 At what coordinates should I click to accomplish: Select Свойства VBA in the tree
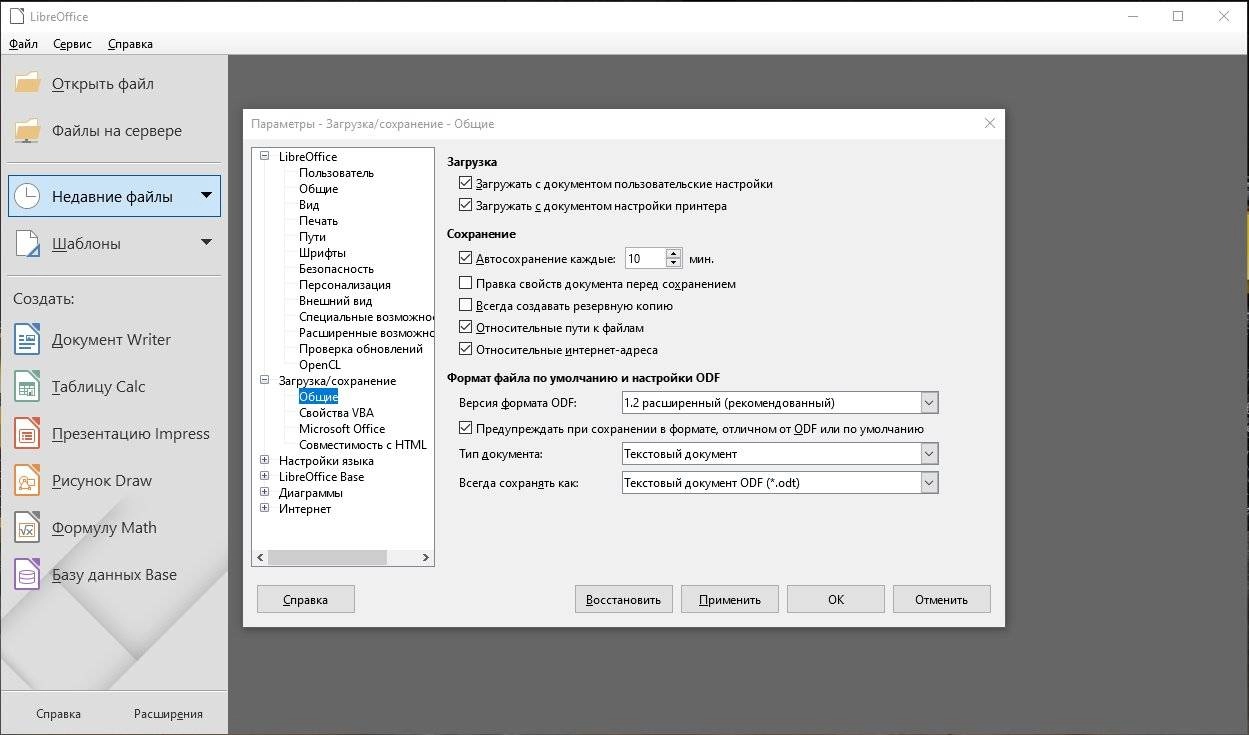tap(336, 412)
